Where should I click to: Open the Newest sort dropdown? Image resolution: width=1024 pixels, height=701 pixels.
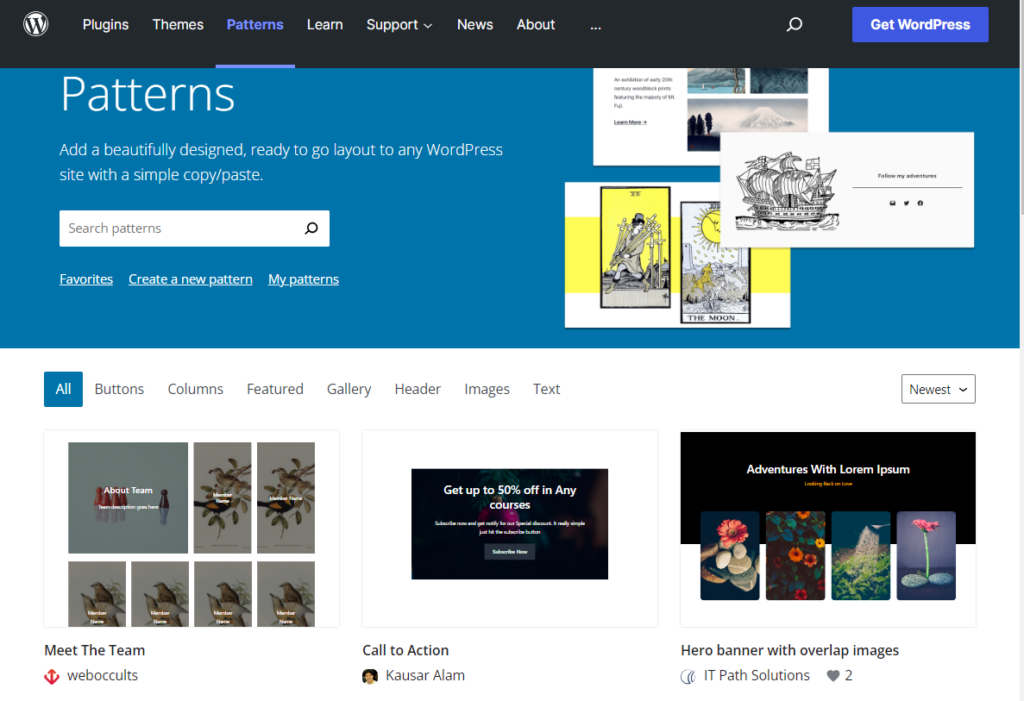point(938,389)
